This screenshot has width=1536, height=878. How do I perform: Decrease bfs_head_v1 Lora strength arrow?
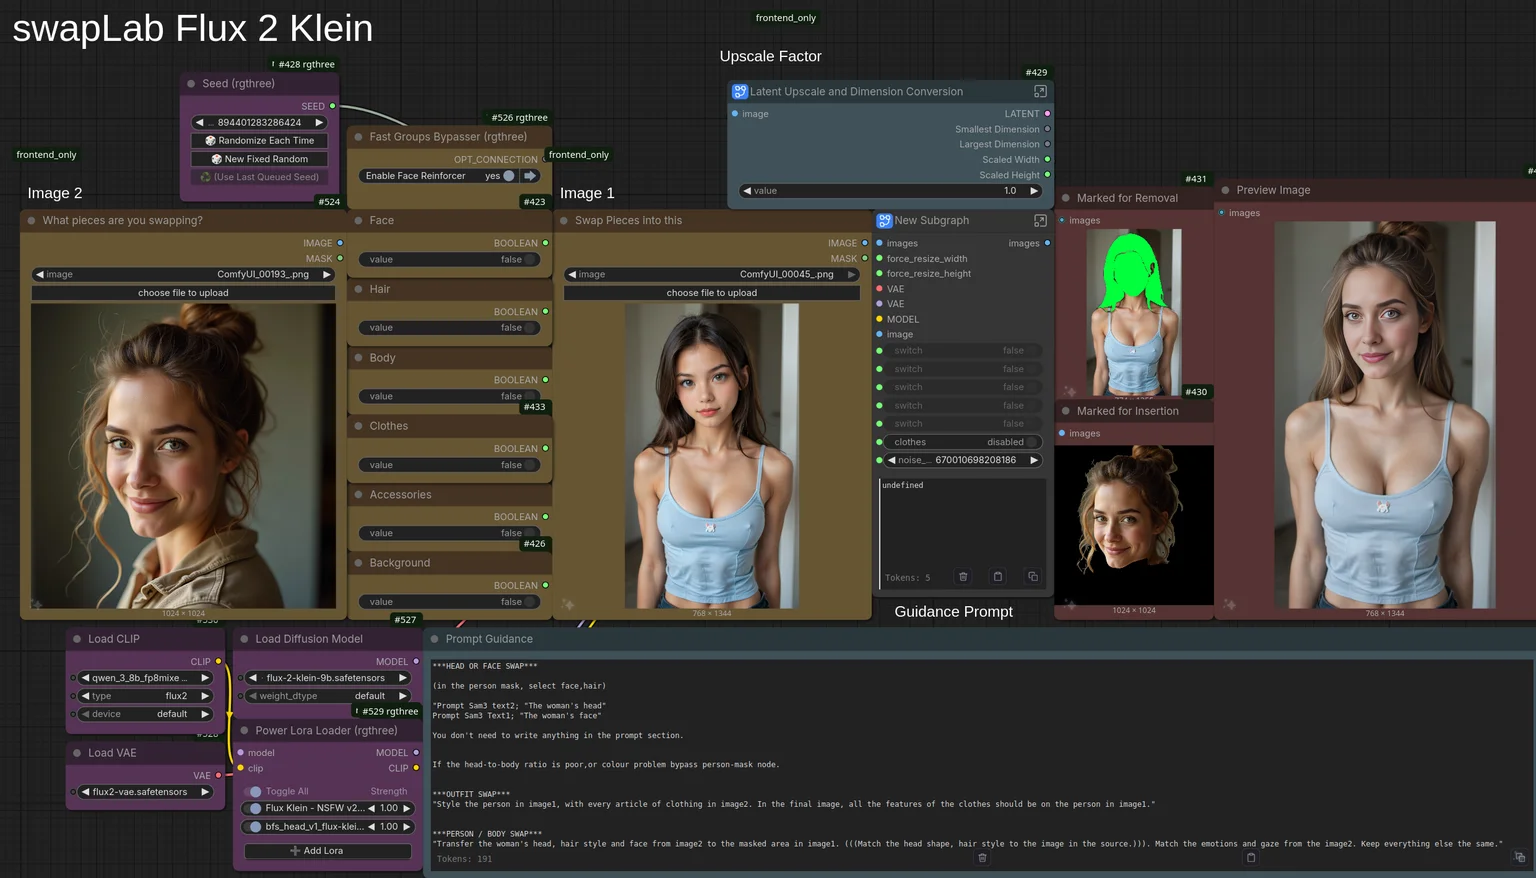(x=372, y=827)
